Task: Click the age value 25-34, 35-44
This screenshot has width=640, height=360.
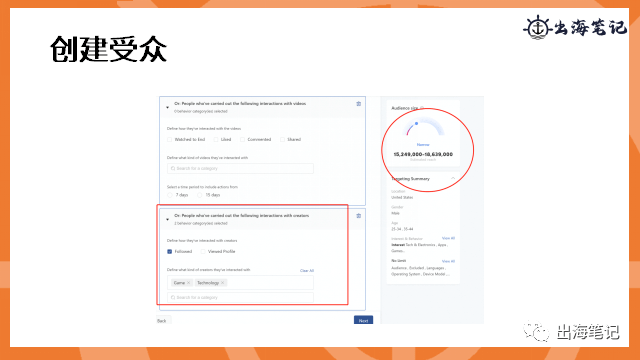Action: tap(402, 229)
